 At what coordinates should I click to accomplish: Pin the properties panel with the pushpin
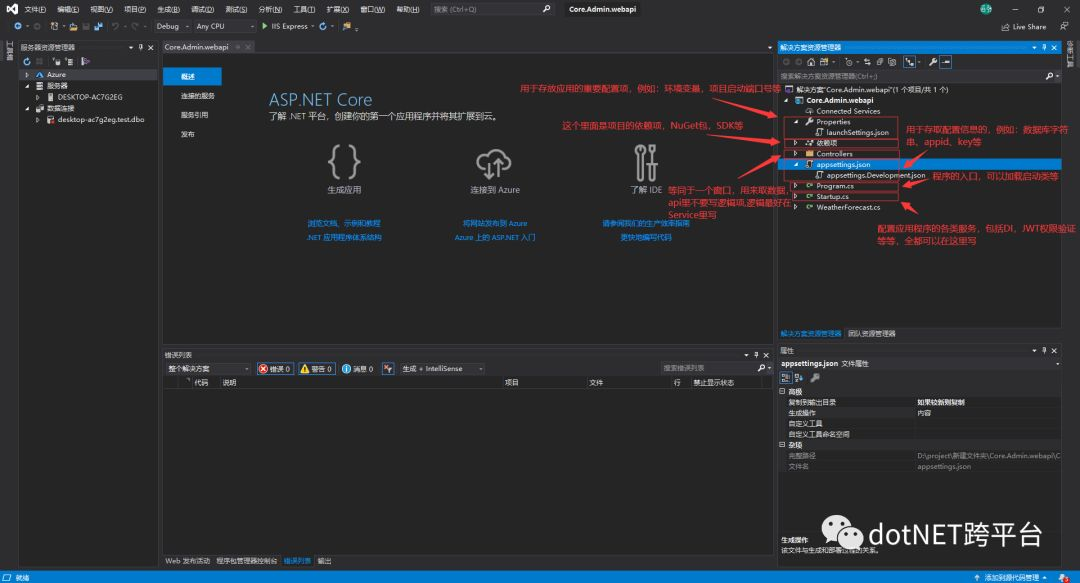[x=1044, y=351]
